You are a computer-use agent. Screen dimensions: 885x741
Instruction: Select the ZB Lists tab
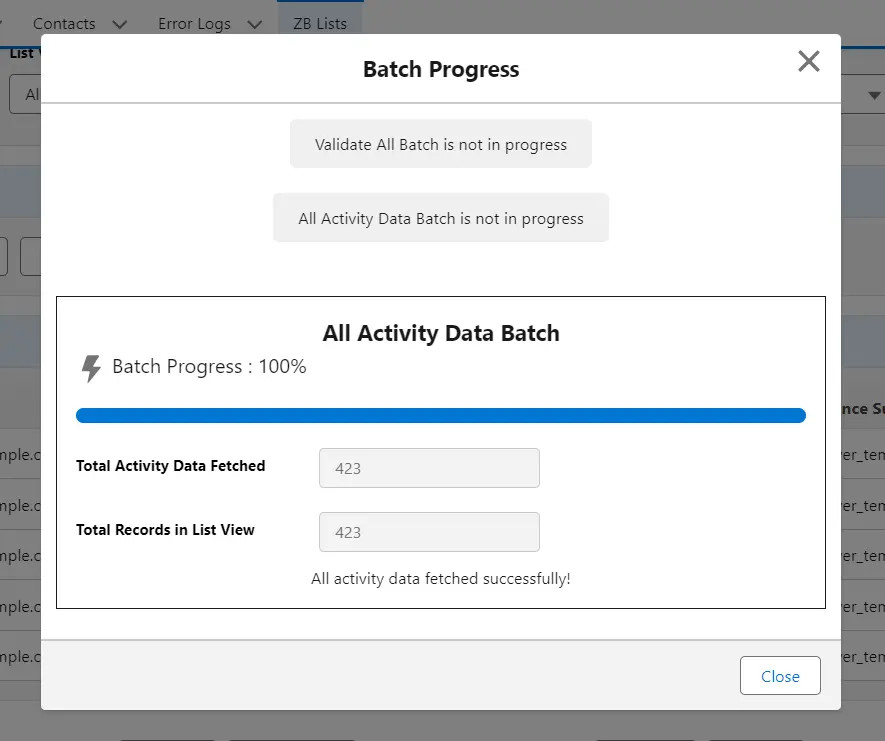coord(320,23)
